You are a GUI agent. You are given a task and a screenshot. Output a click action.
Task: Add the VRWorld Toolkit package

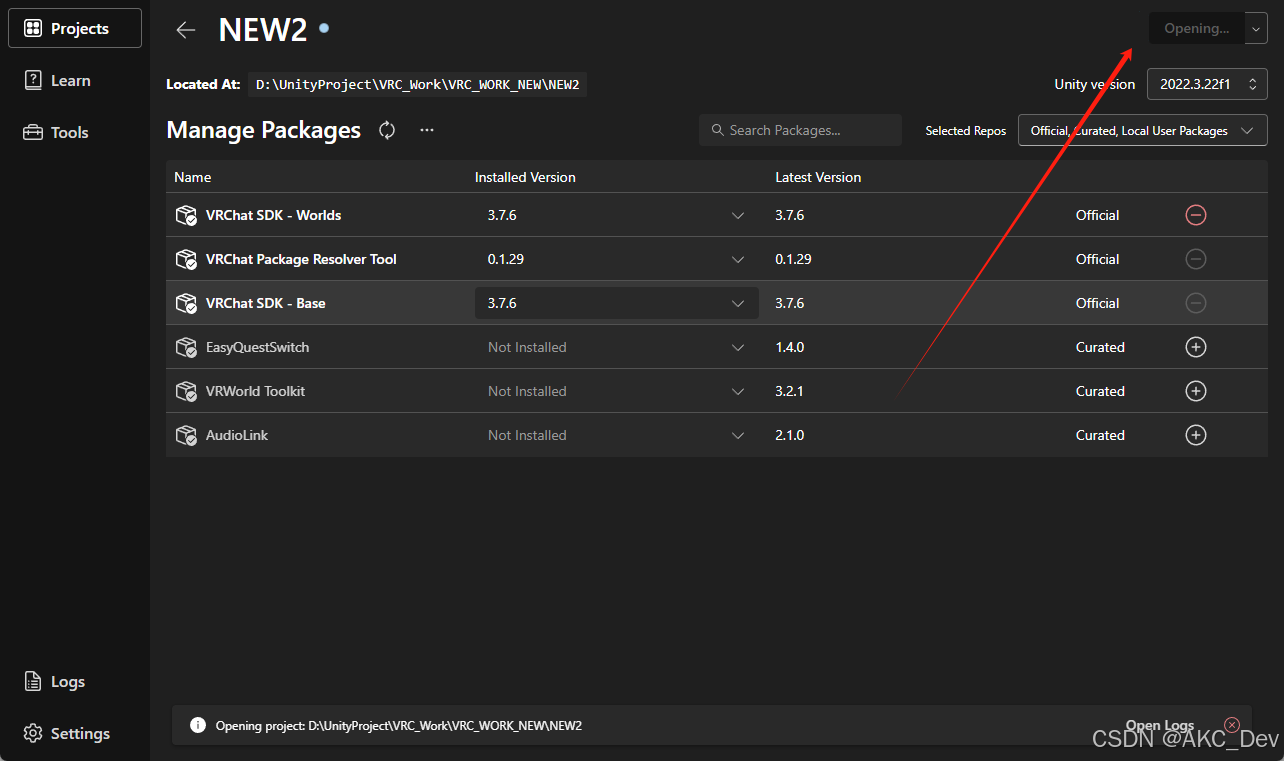(x=1196, y=391)
